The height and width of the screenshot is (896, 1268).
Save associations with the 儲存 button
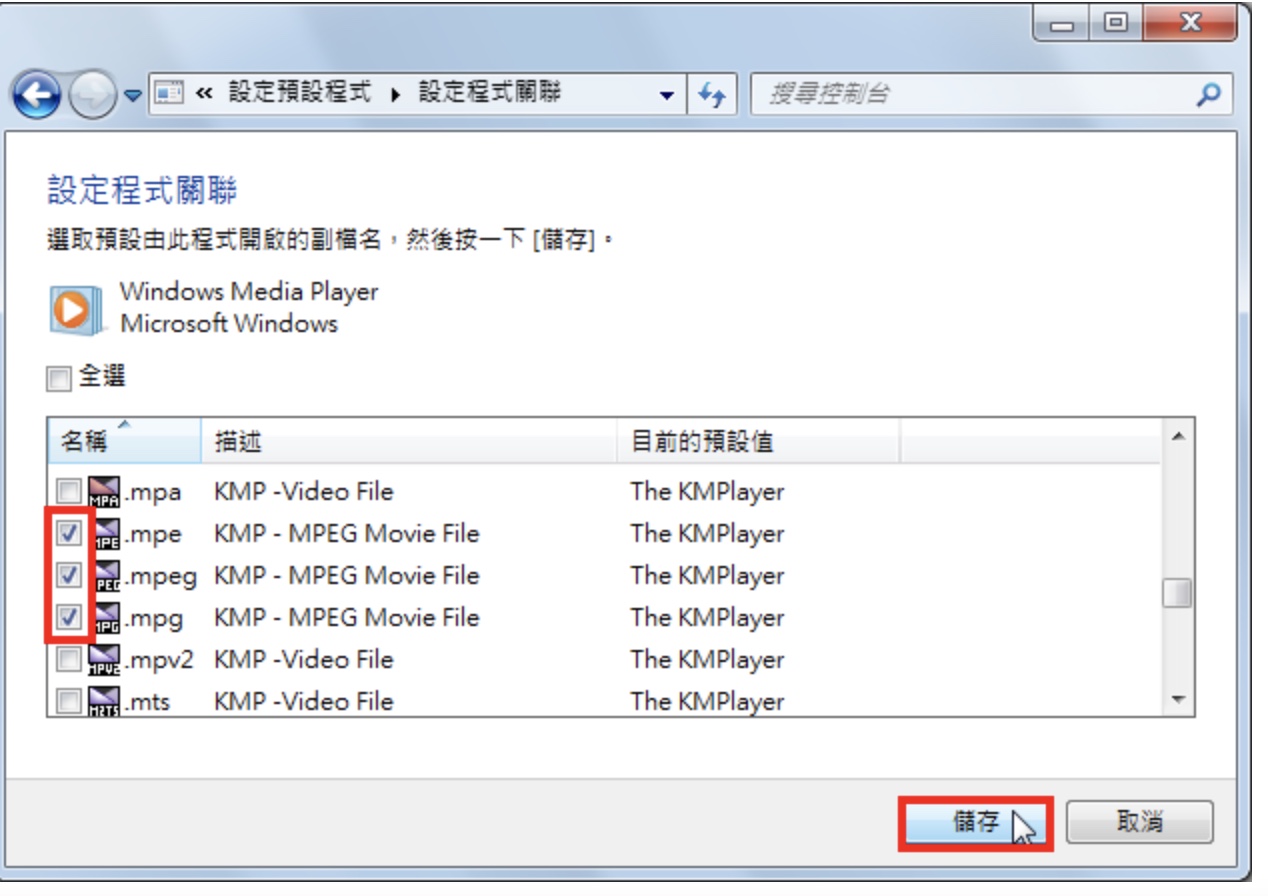[x=977, y=822]
